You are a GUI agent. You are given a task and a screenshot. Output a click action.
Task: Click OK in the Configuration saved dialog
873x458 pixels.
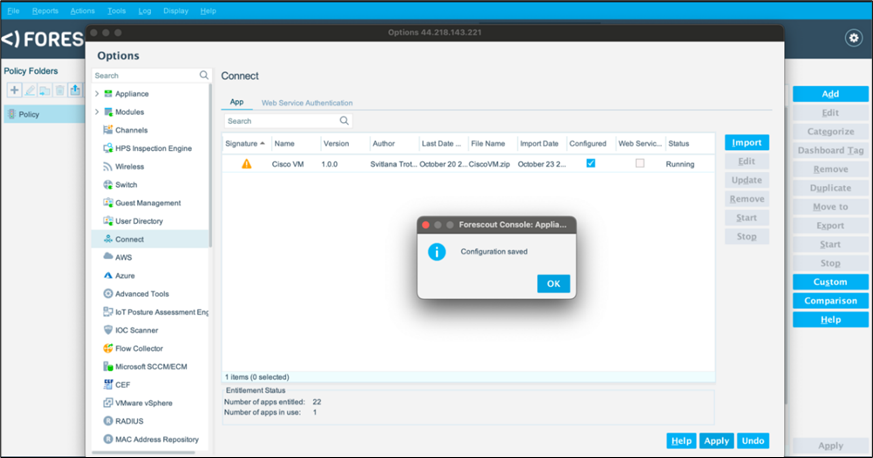click(553, 284)
